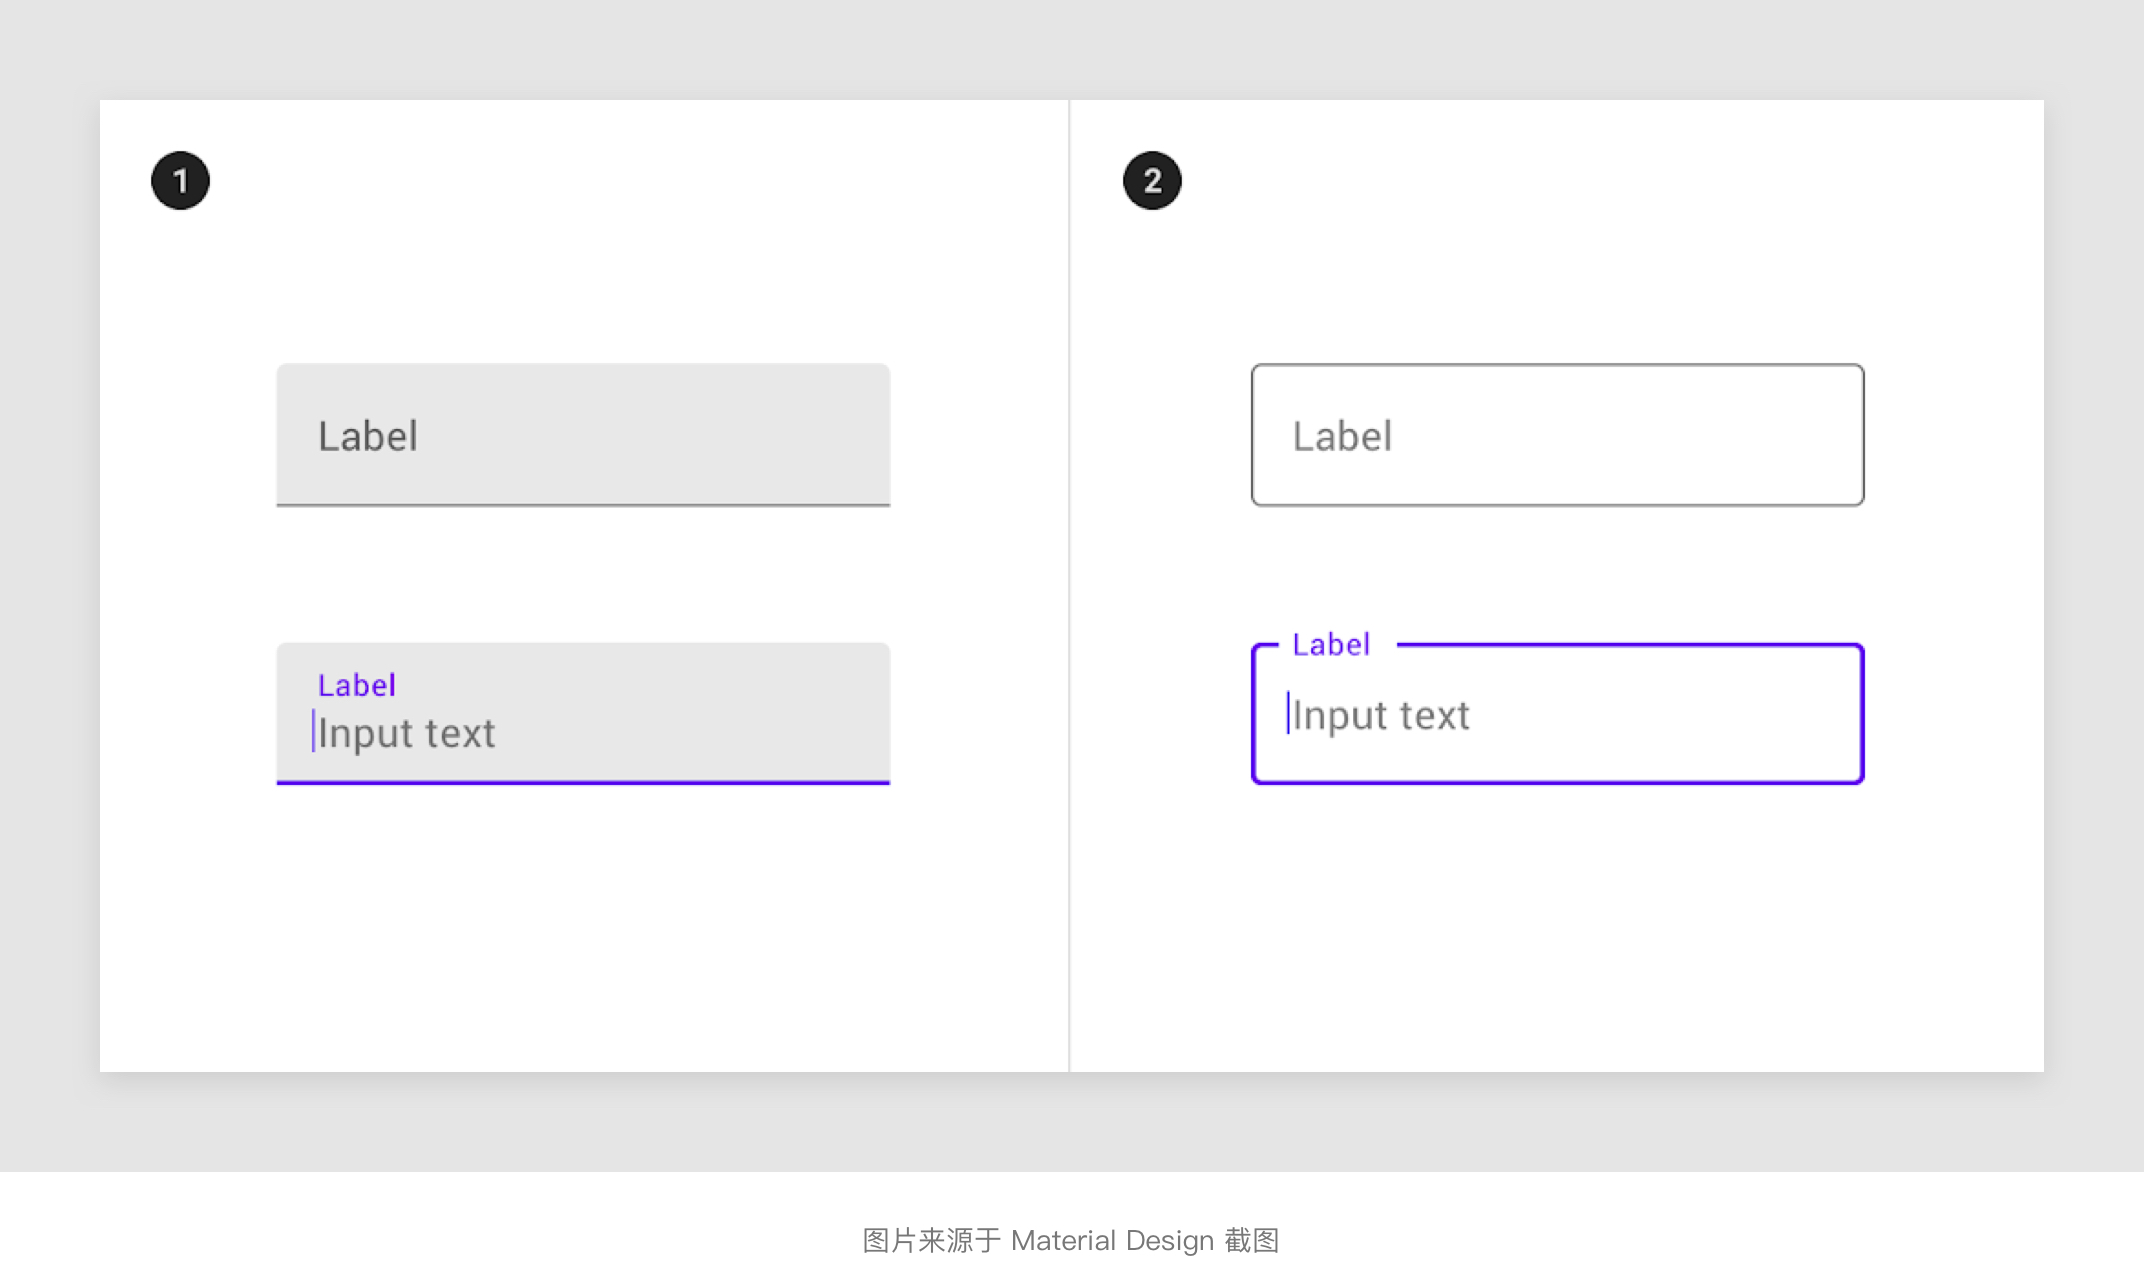Click the text cursor in filled field
This screenshot has height=1288, width=2144.
click(313, 731)
